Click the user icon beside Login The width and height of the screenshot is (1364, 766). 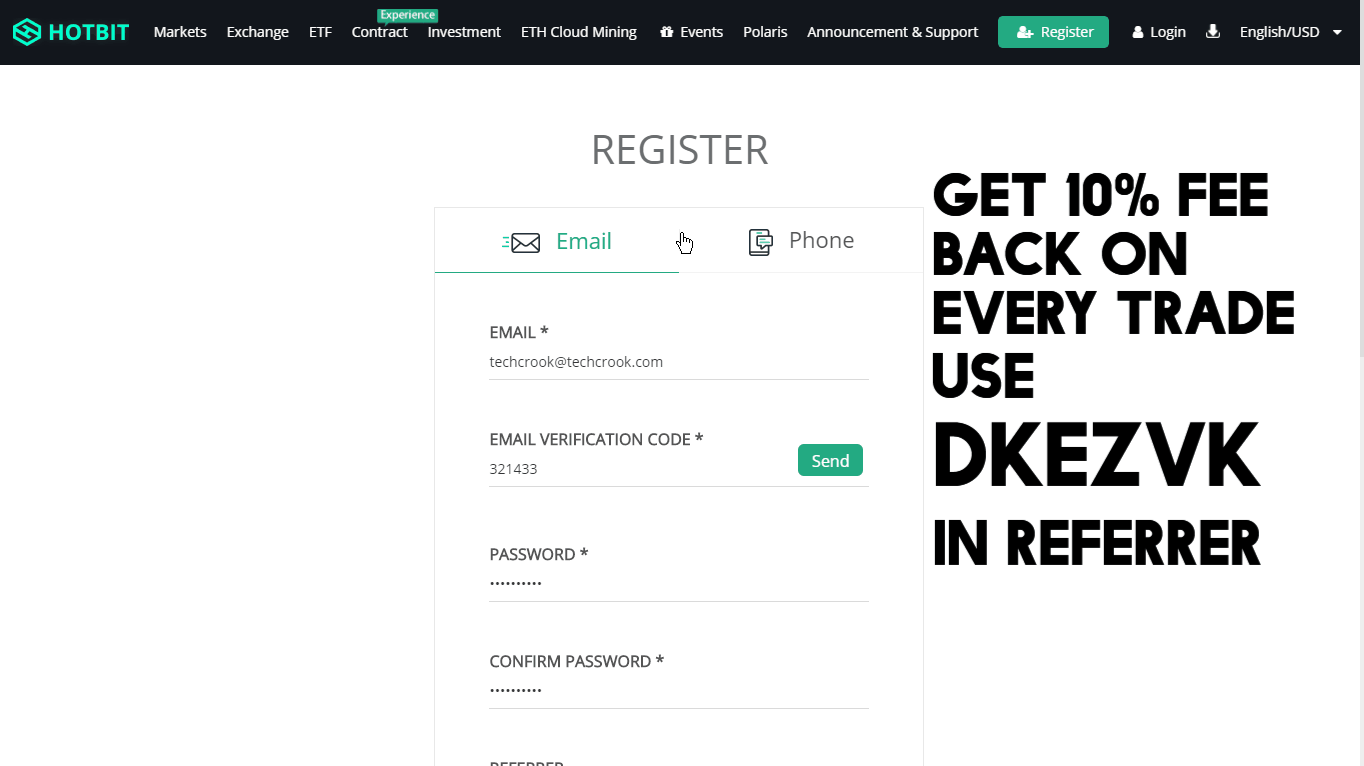[1138, 32]
